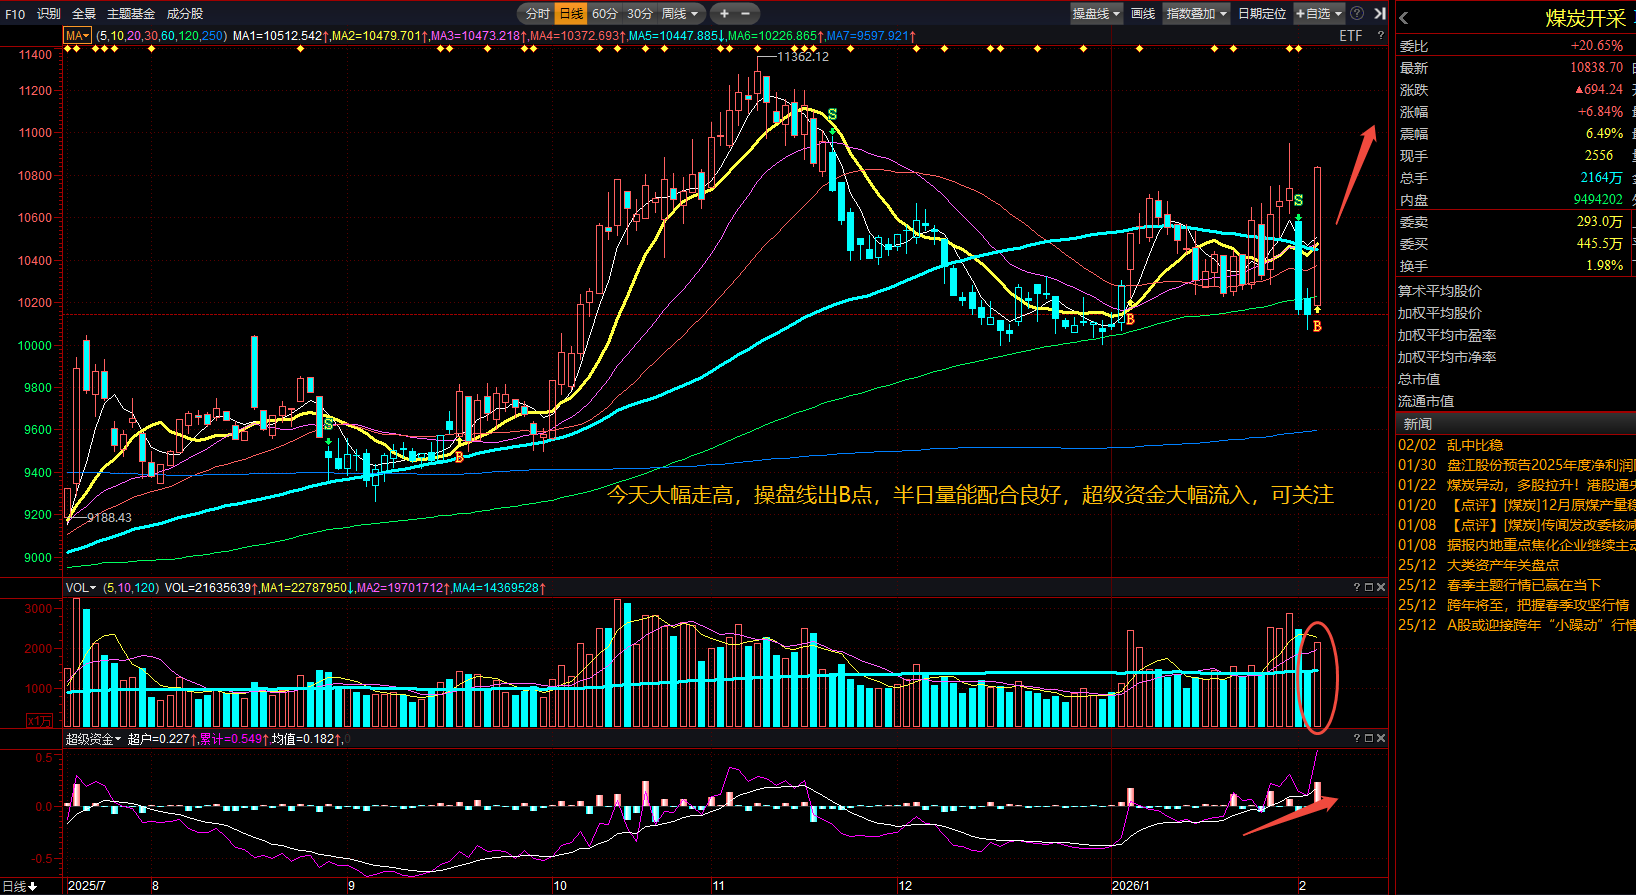This screenshot has height=895, width=1636.
Task: Click the 日期定位 button
Action: 1262,13
